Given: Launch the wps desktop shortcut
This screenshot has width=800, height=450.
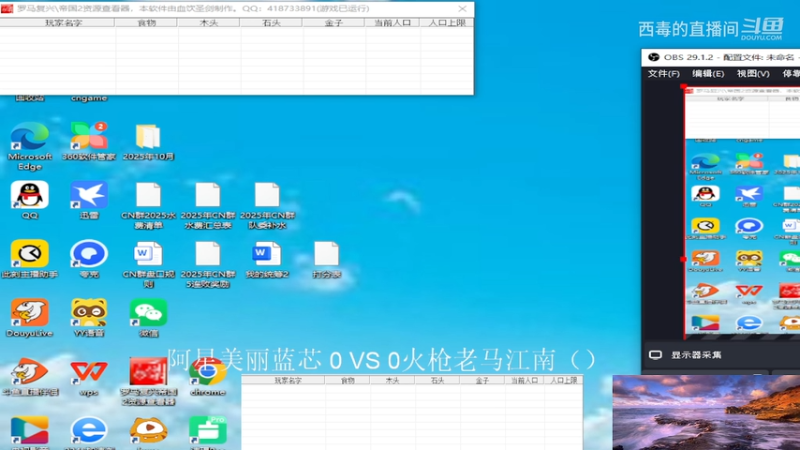Looking at the screenshot, I should 89,377.
